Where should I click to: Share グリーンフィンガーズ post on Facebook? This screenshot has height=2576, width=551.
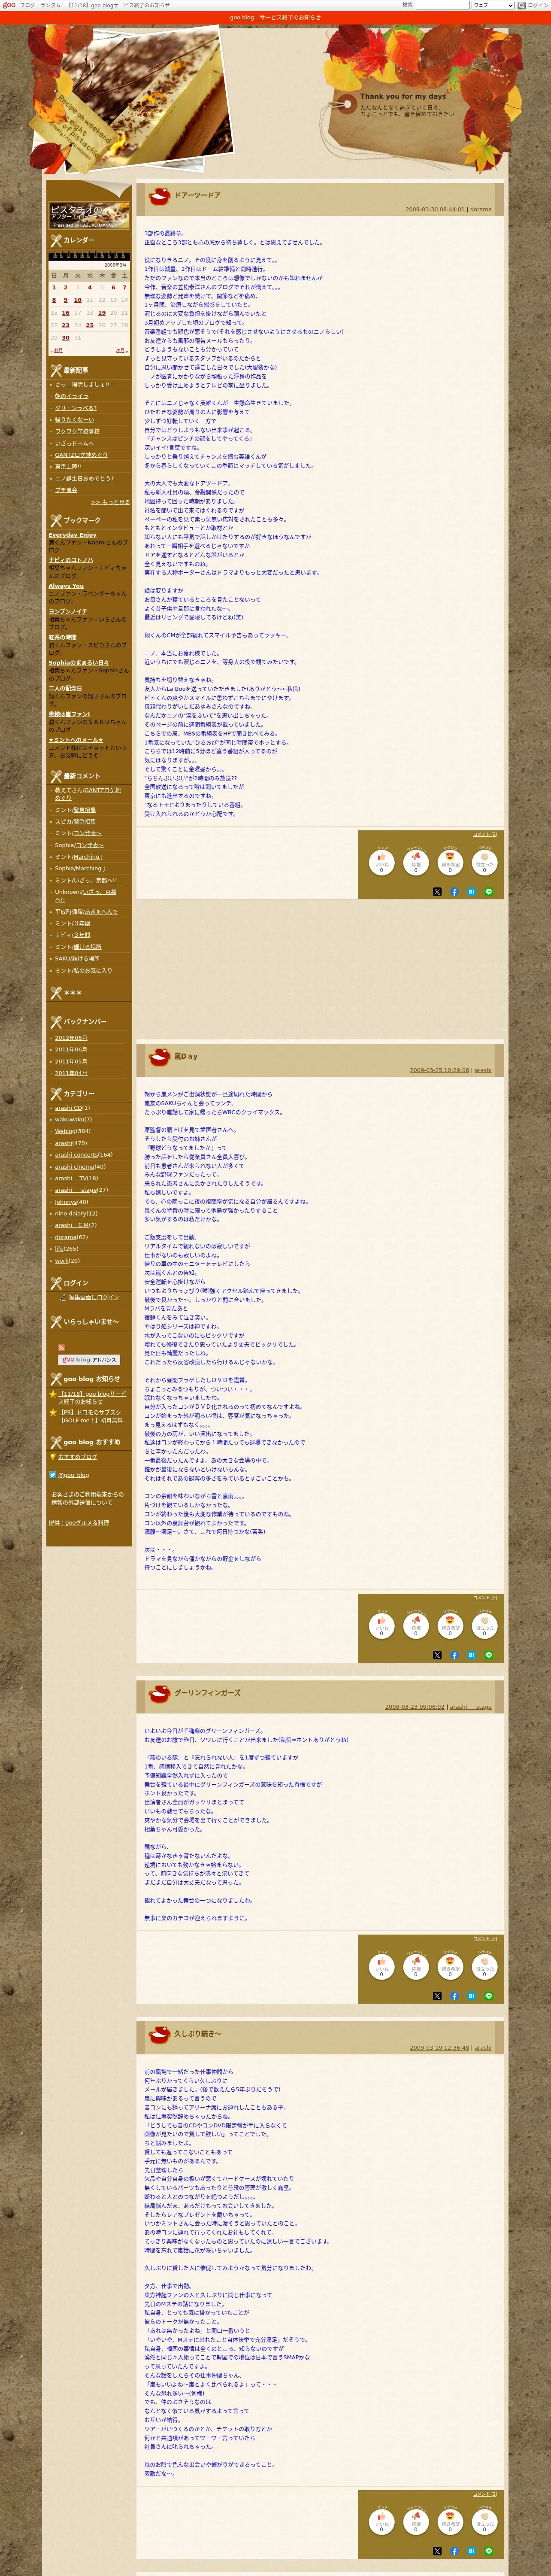pyautogui.click(x=454, y=1996)
